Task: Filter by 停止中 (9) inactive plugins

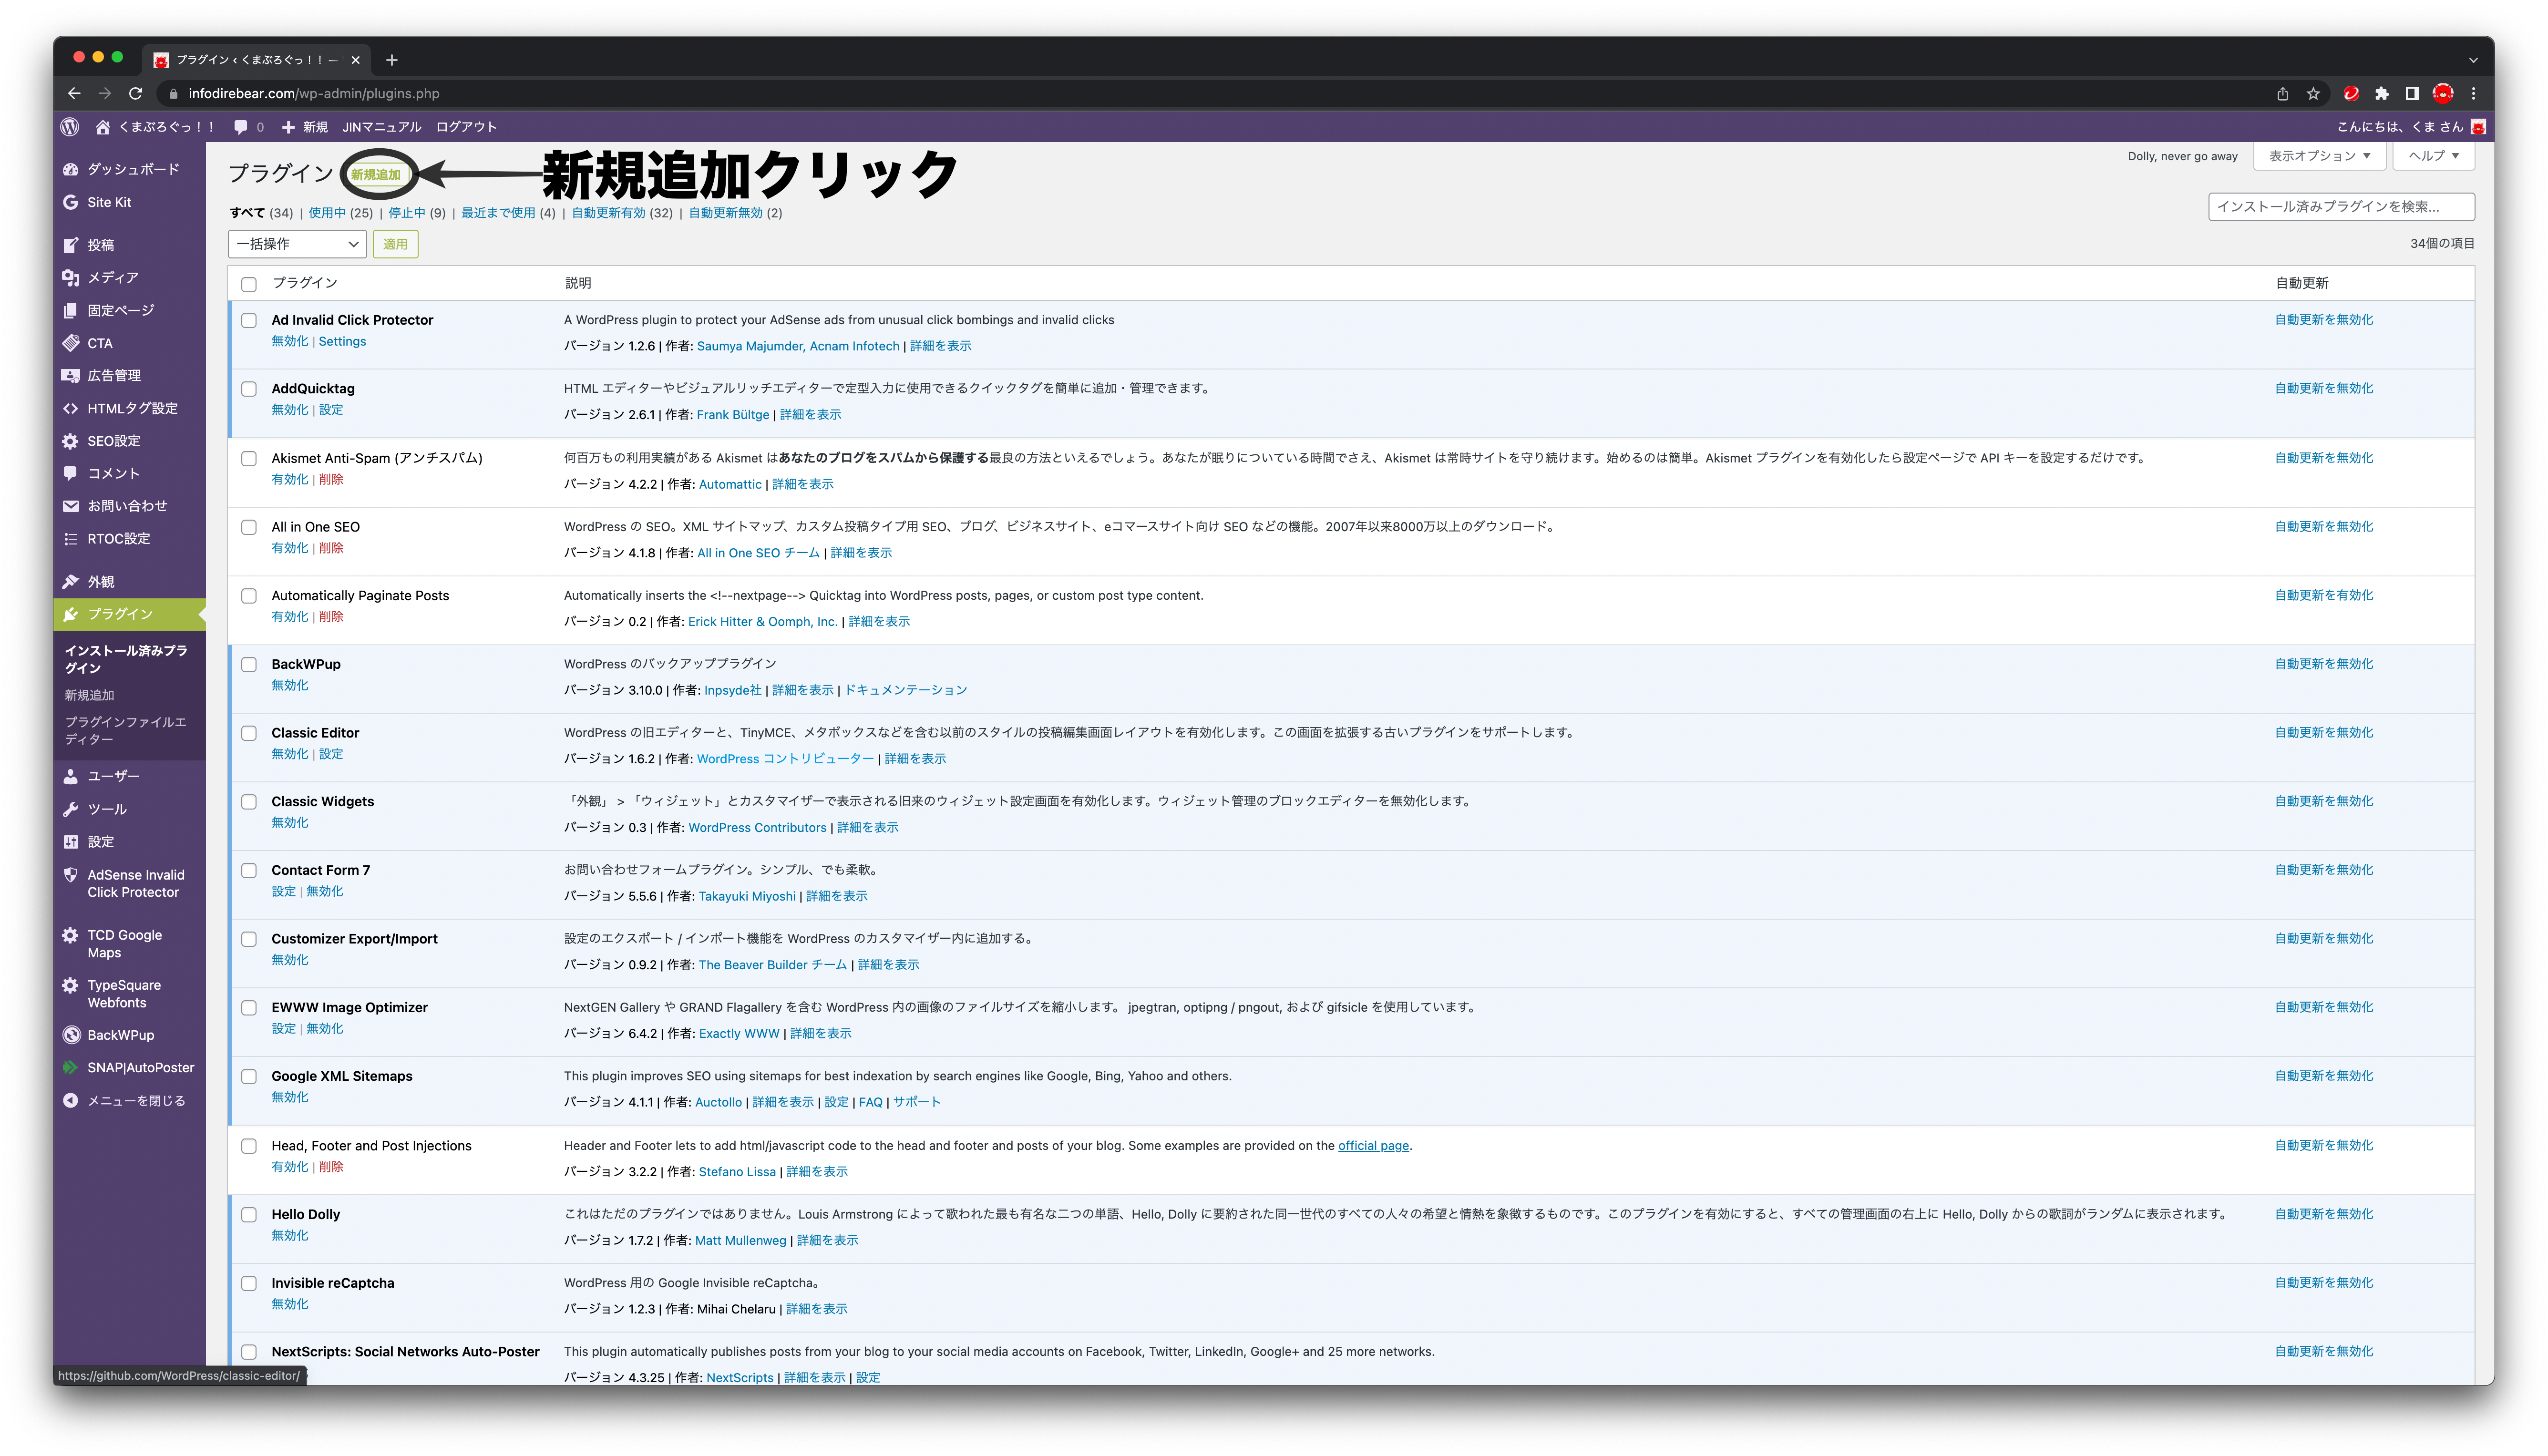Action: [x=417, y=213]
